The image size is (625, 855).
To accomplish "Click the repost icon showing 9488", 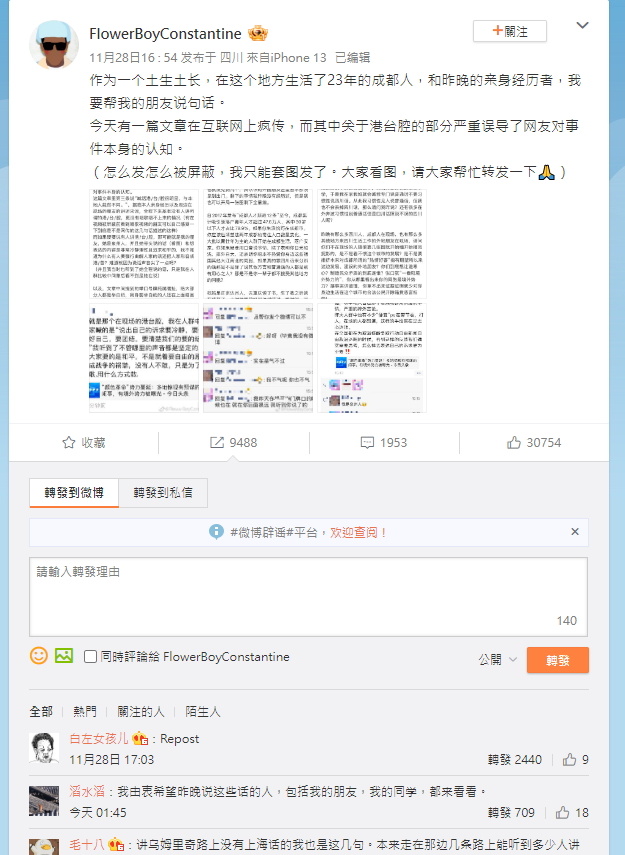I will [x=217, y=442].
